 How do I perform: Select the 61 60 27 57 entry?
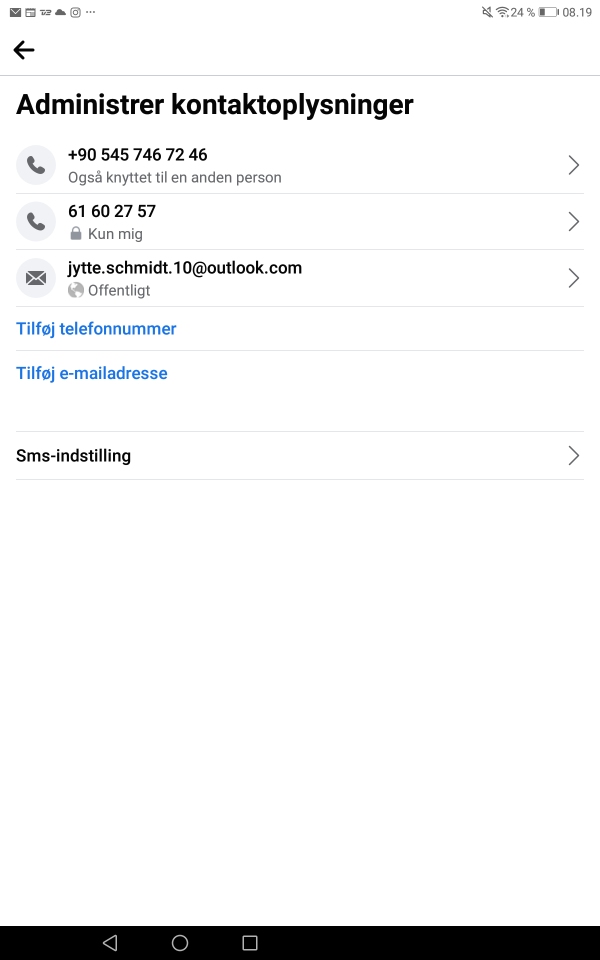point(300,222)
